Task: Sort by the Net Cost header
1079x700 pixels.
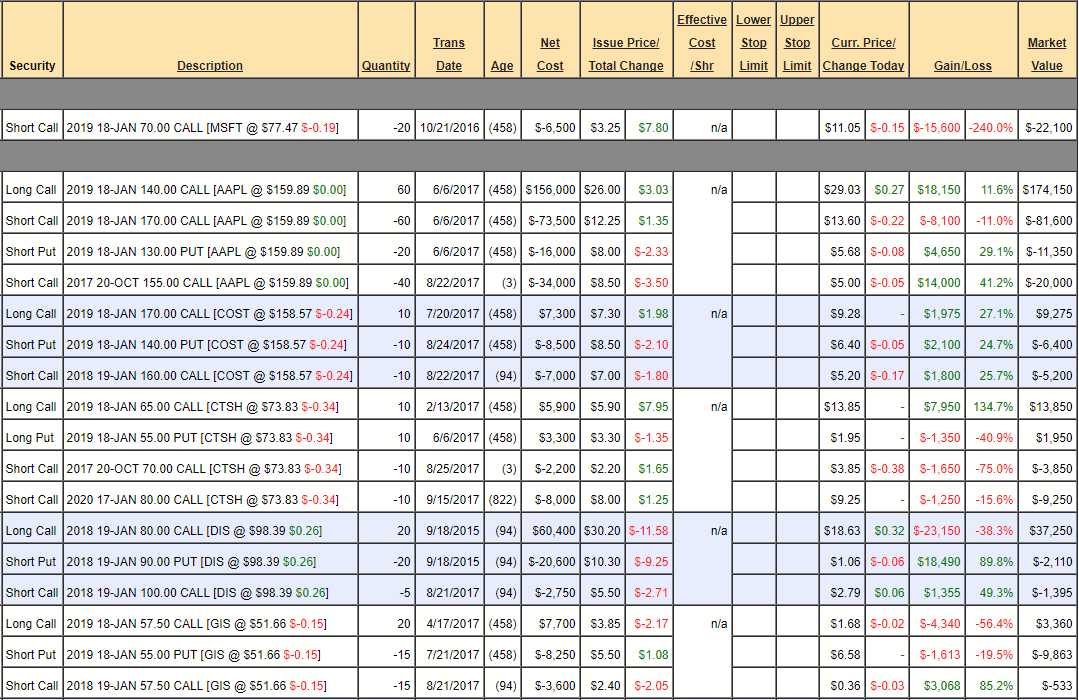Action: pos(550,54)
